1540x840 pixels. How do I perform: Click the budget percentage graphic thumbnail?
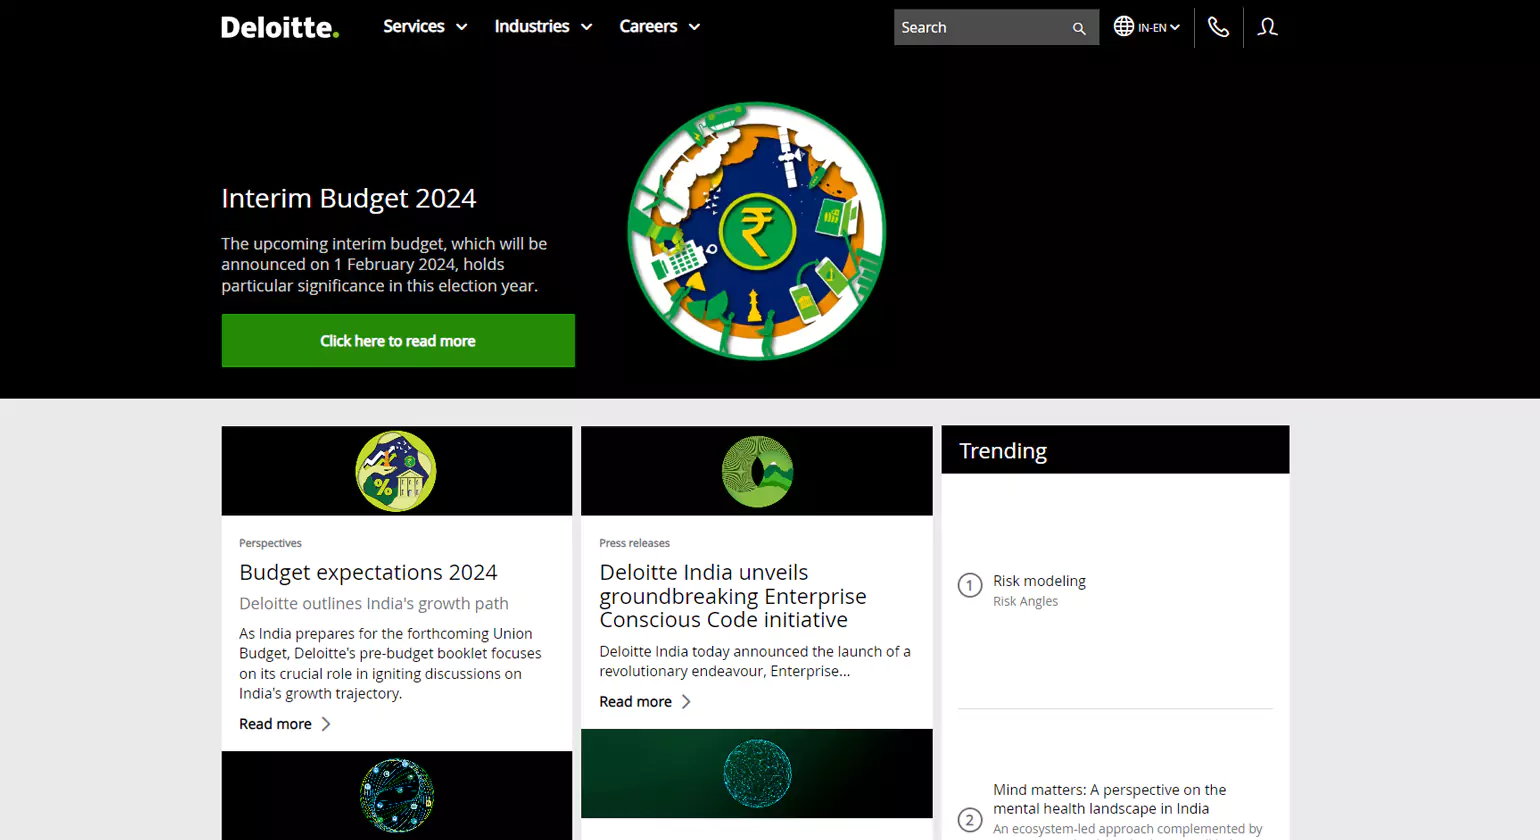click(x=396, y=470)
